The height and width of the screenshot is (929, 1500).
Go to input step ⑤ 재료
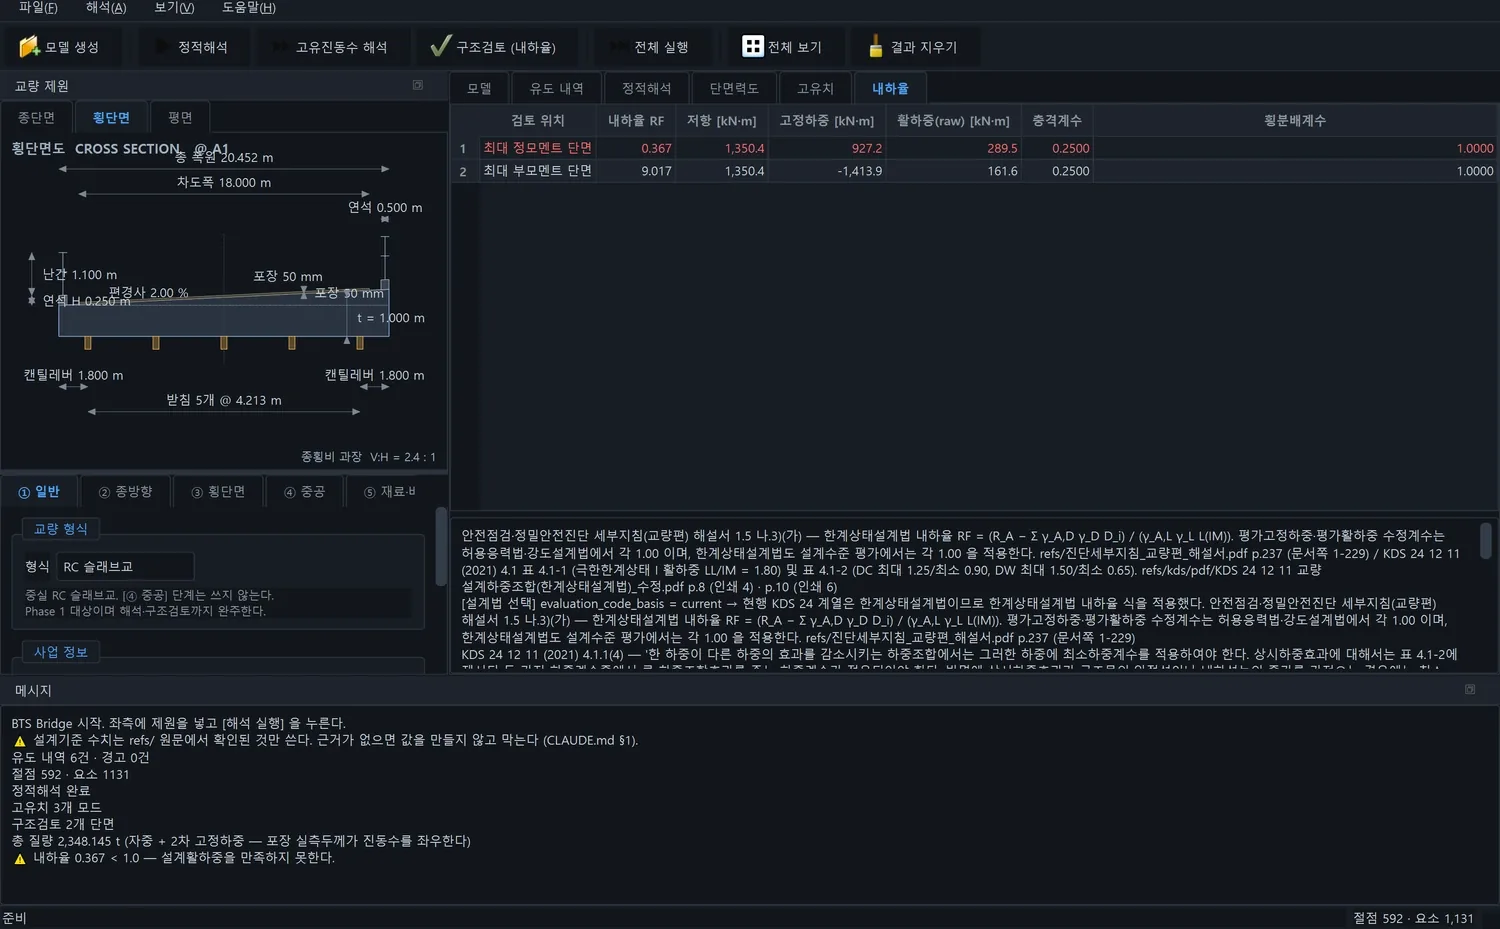390,492
